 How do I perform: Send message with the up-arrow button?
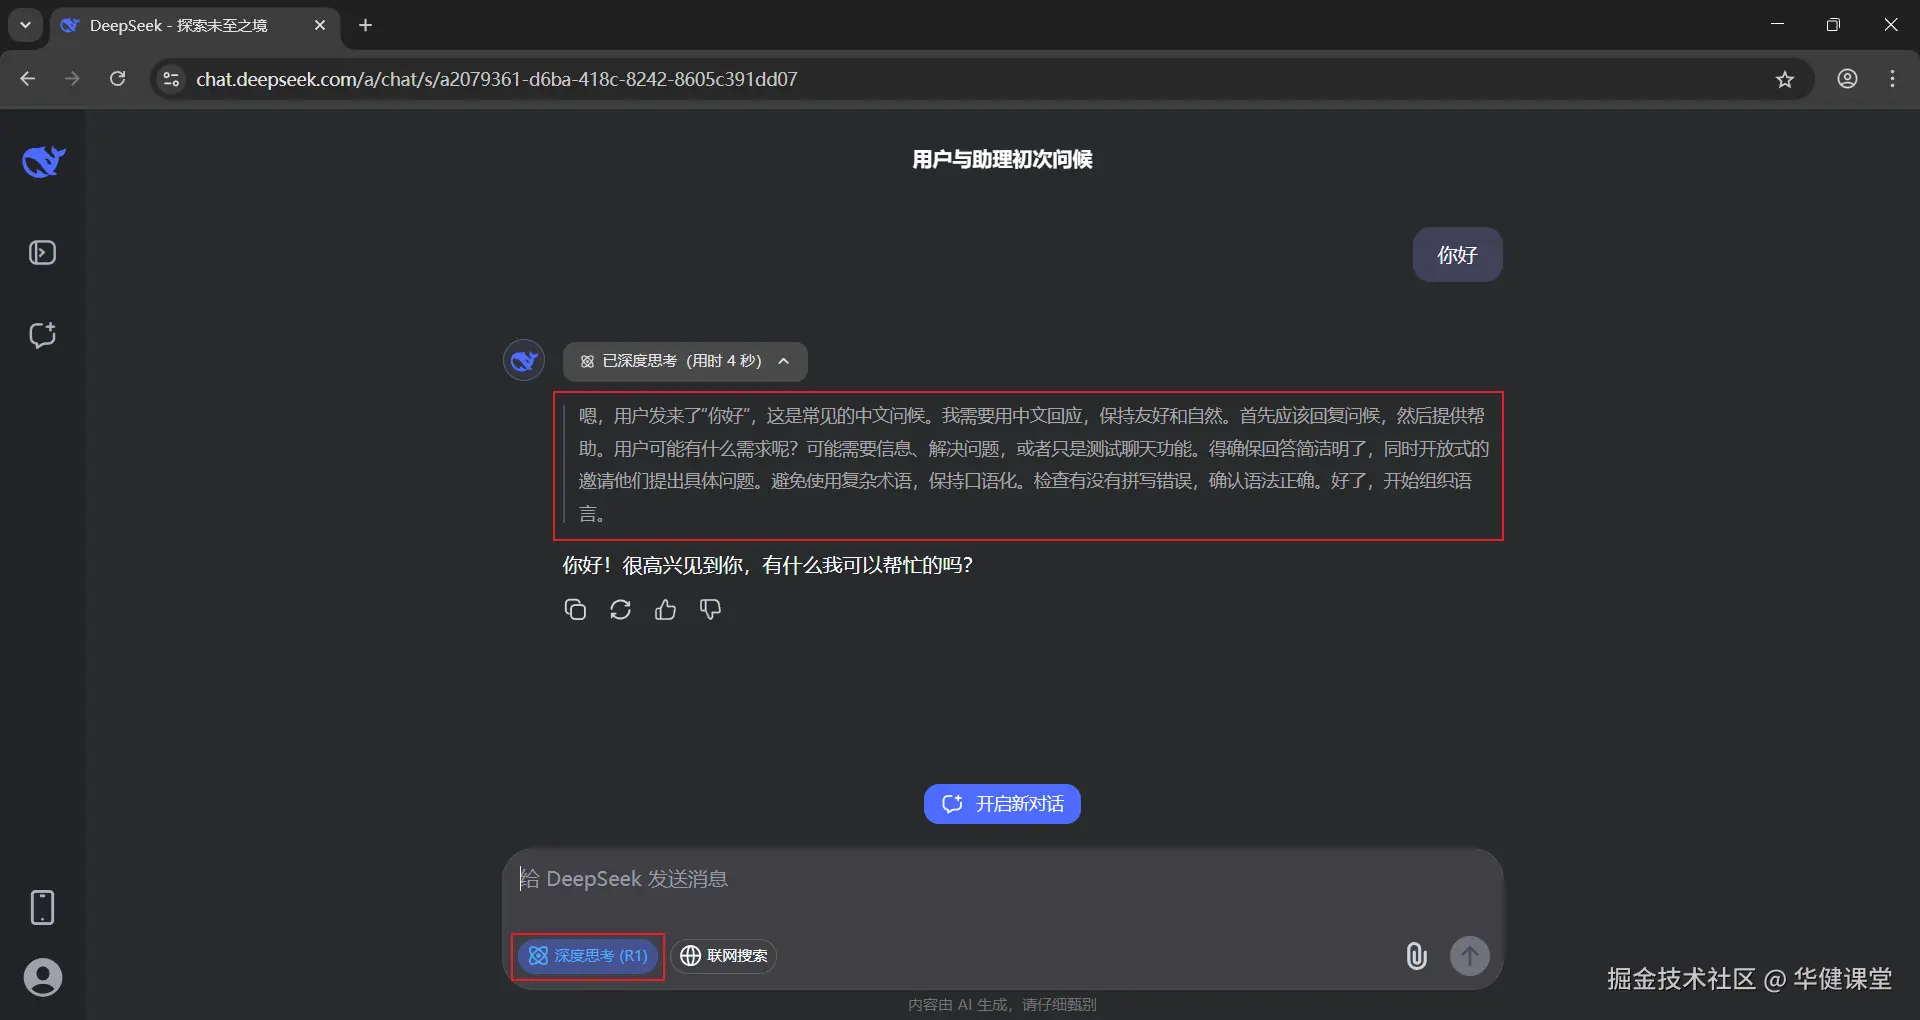pos(1469,956)
